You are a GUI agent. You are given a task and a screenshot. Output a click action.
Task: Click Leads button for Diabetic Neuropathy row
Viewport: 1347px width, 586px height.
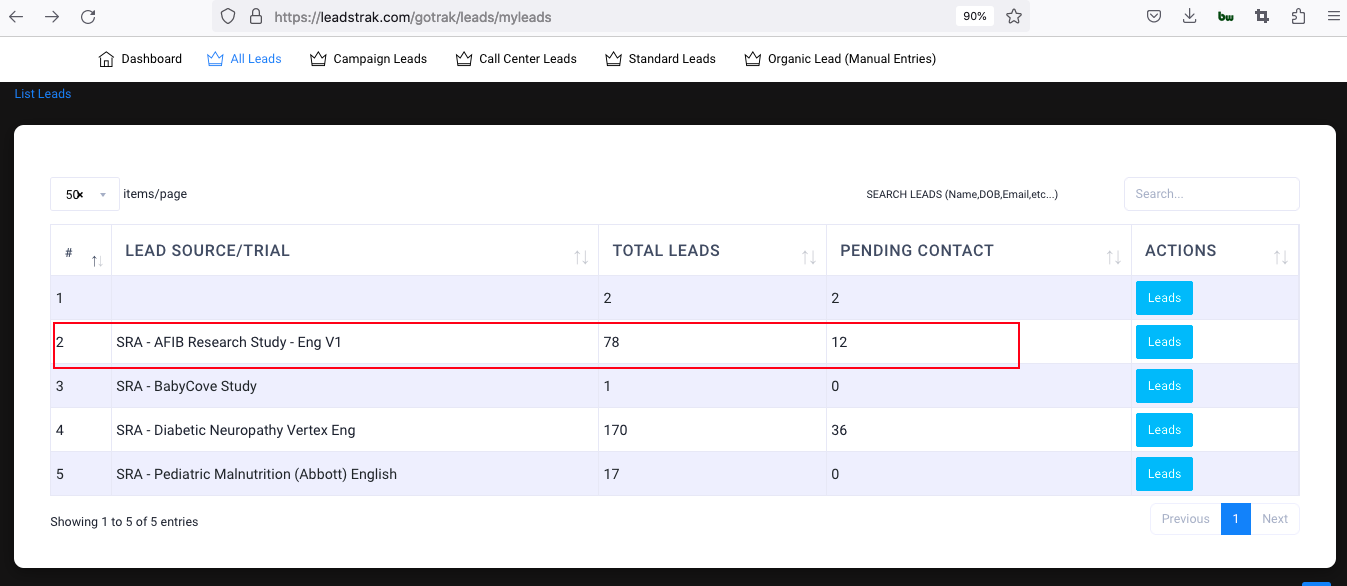tap(1164, 430)
